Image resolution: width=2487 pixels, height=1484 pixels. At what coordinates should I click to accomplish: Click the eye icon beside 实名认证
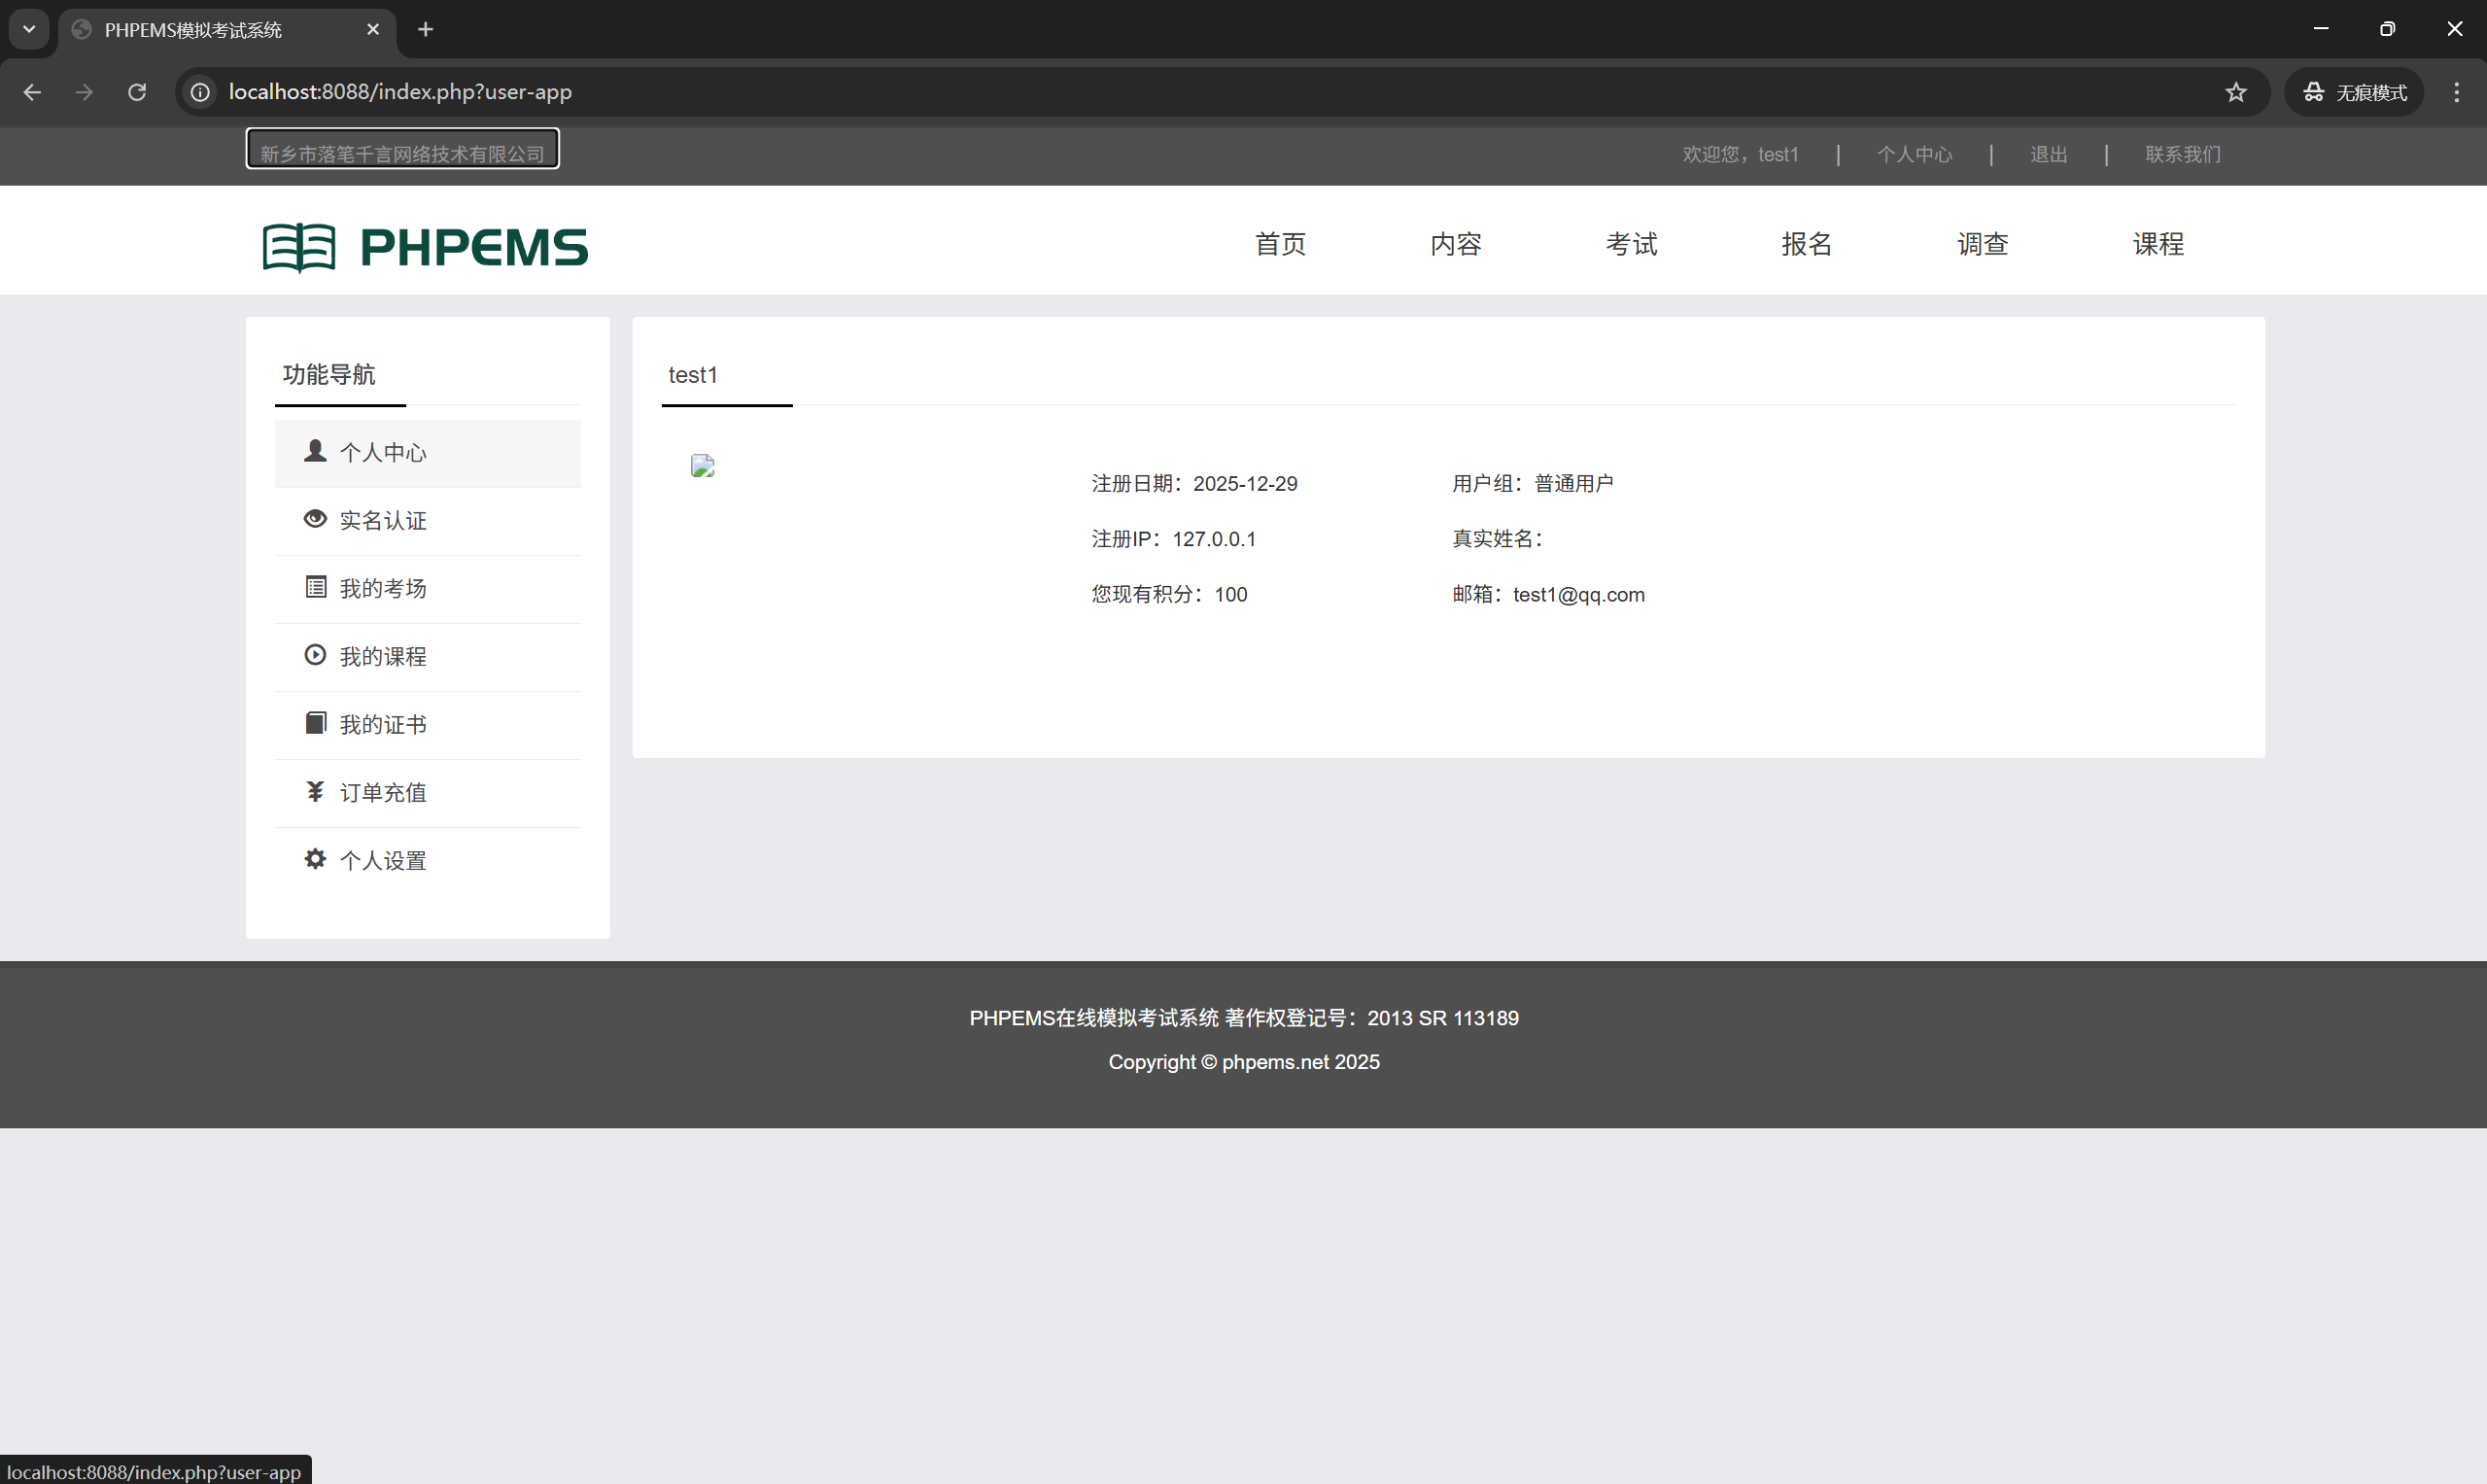(x=315, y=519)
